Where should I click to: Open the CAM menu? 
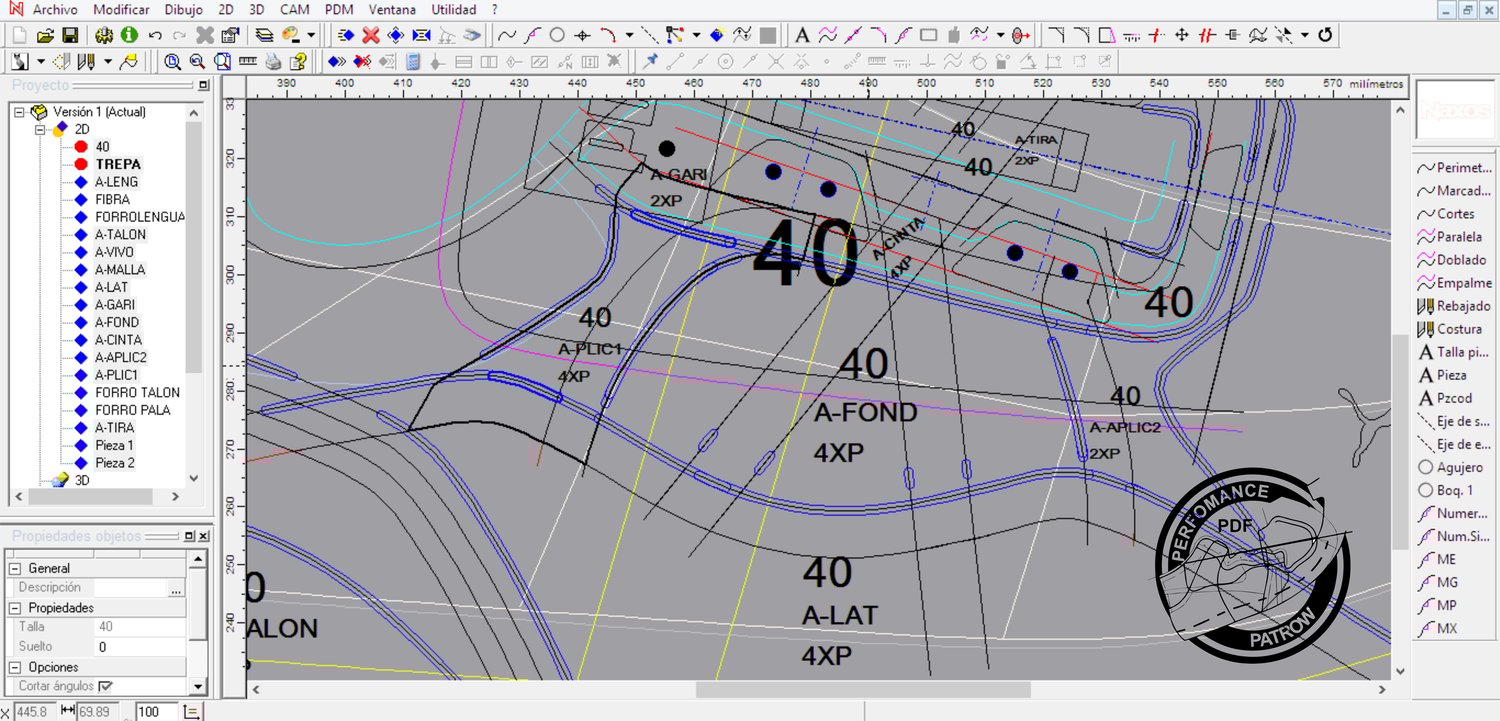tap(295, 10)
